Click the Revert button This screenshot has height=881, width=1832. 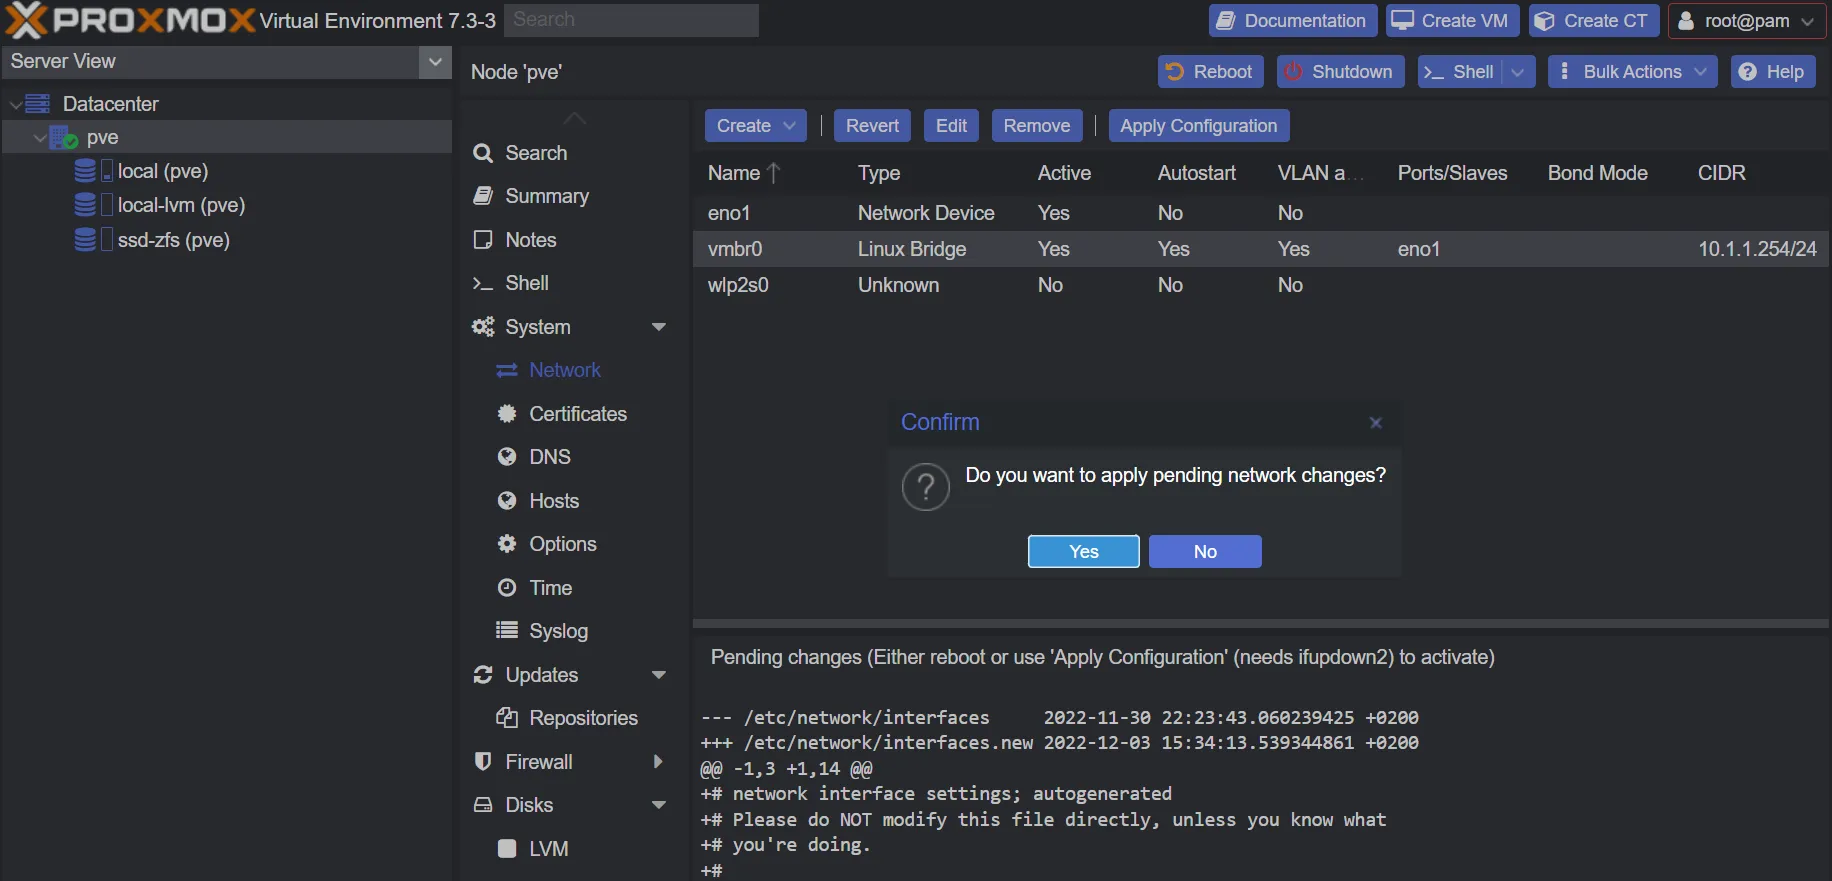point(872,126)
